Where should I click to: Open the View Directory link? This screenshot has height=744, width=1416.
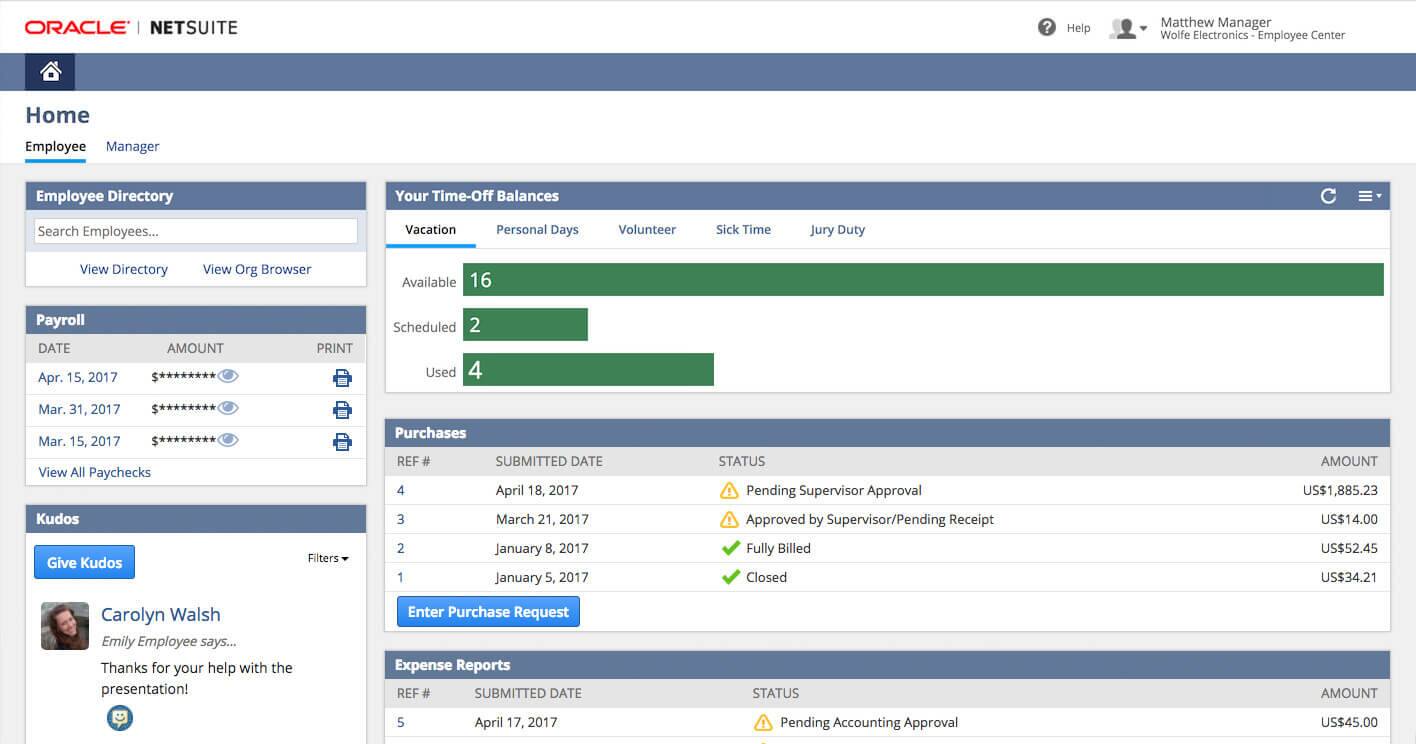pyautogui.click(x=124, y=269)
